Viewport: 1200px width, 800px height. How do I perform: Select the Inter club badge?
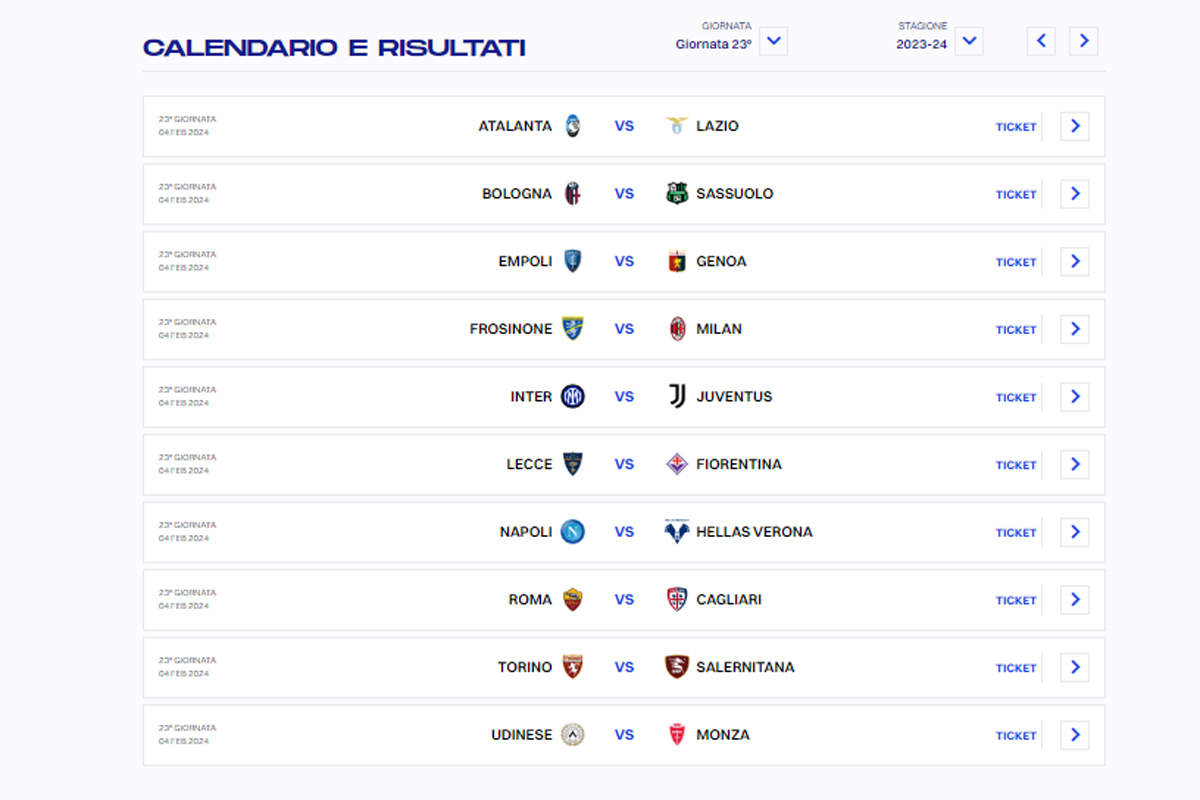click(x=572, y=397)
